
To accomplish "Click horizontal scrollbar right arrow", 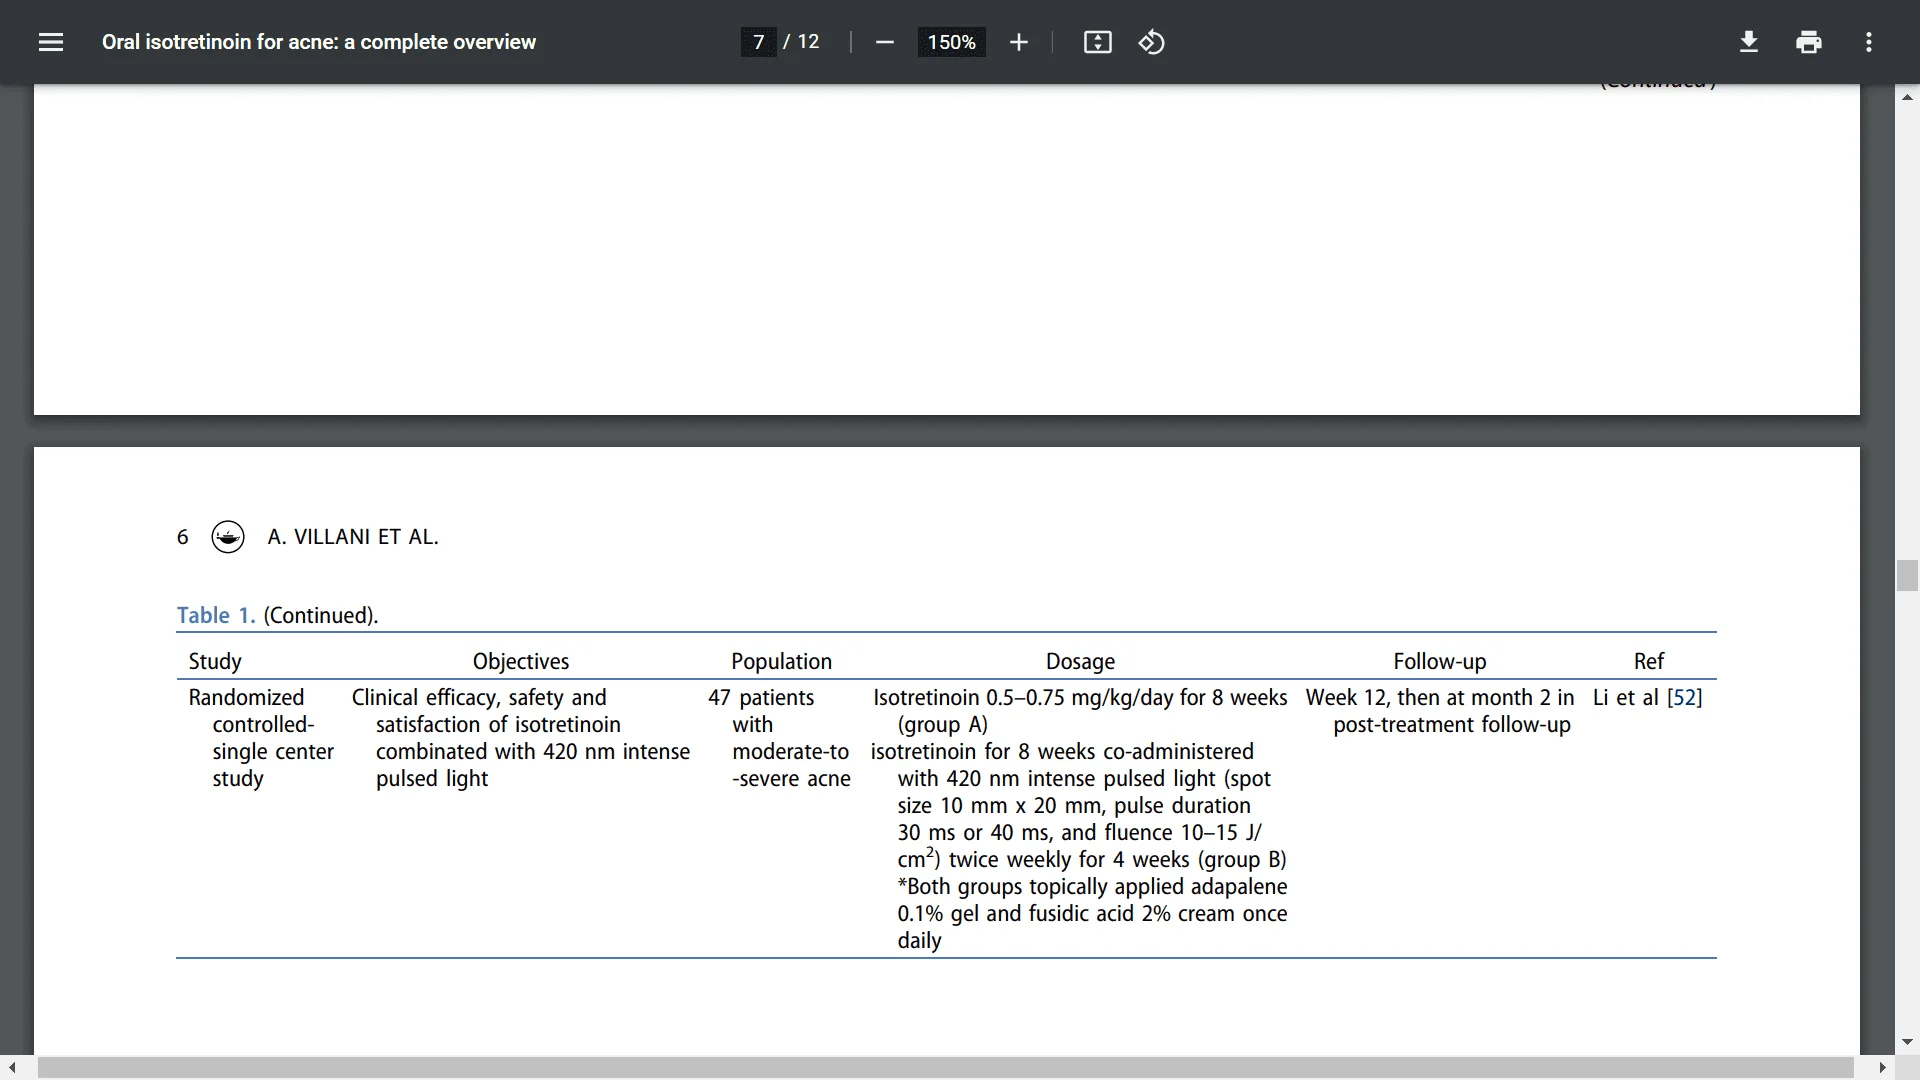I will [x=1883, y=1068].
